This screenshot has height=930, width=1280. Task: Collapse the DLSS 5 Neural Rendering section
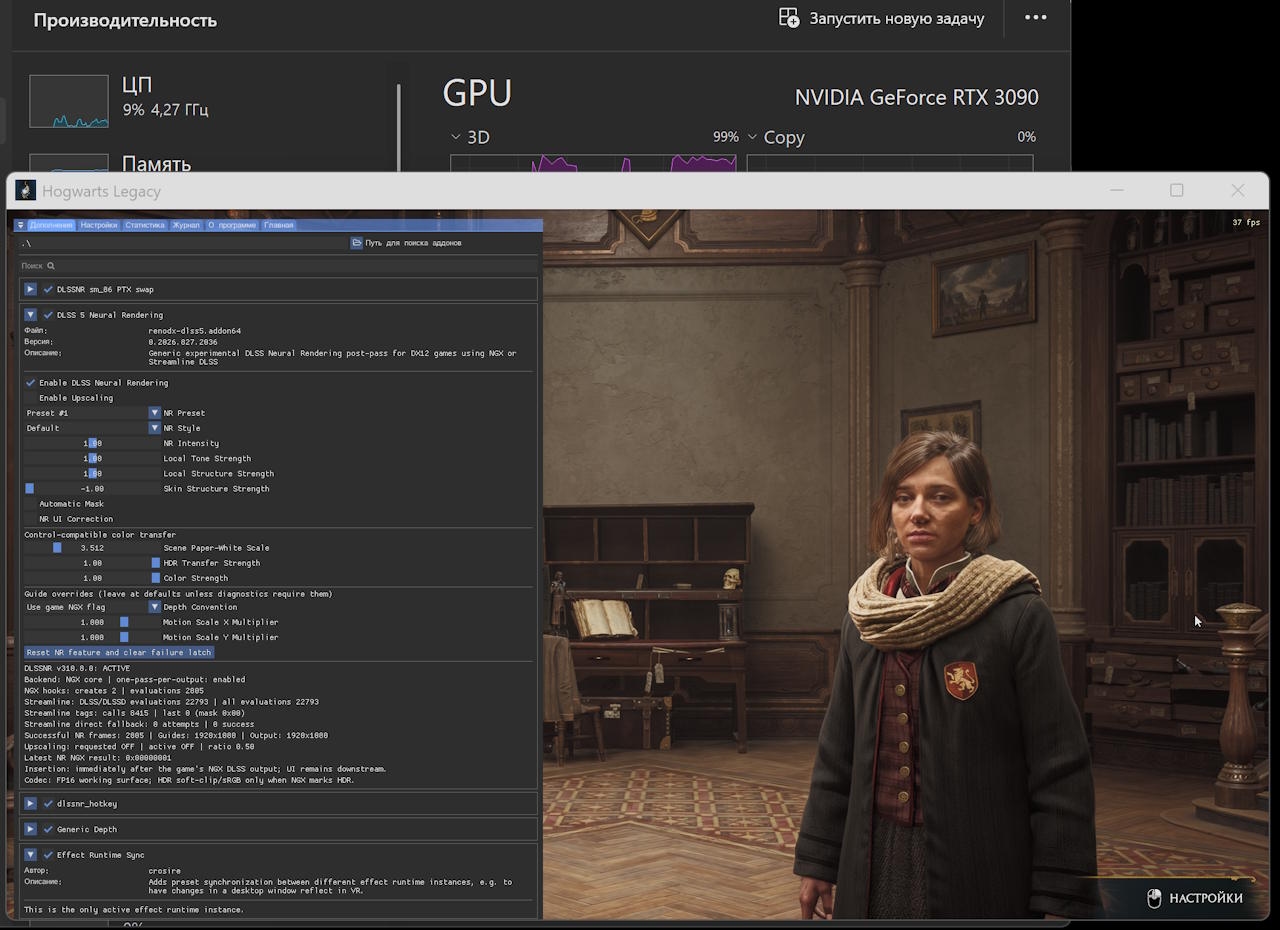[31, 315]
